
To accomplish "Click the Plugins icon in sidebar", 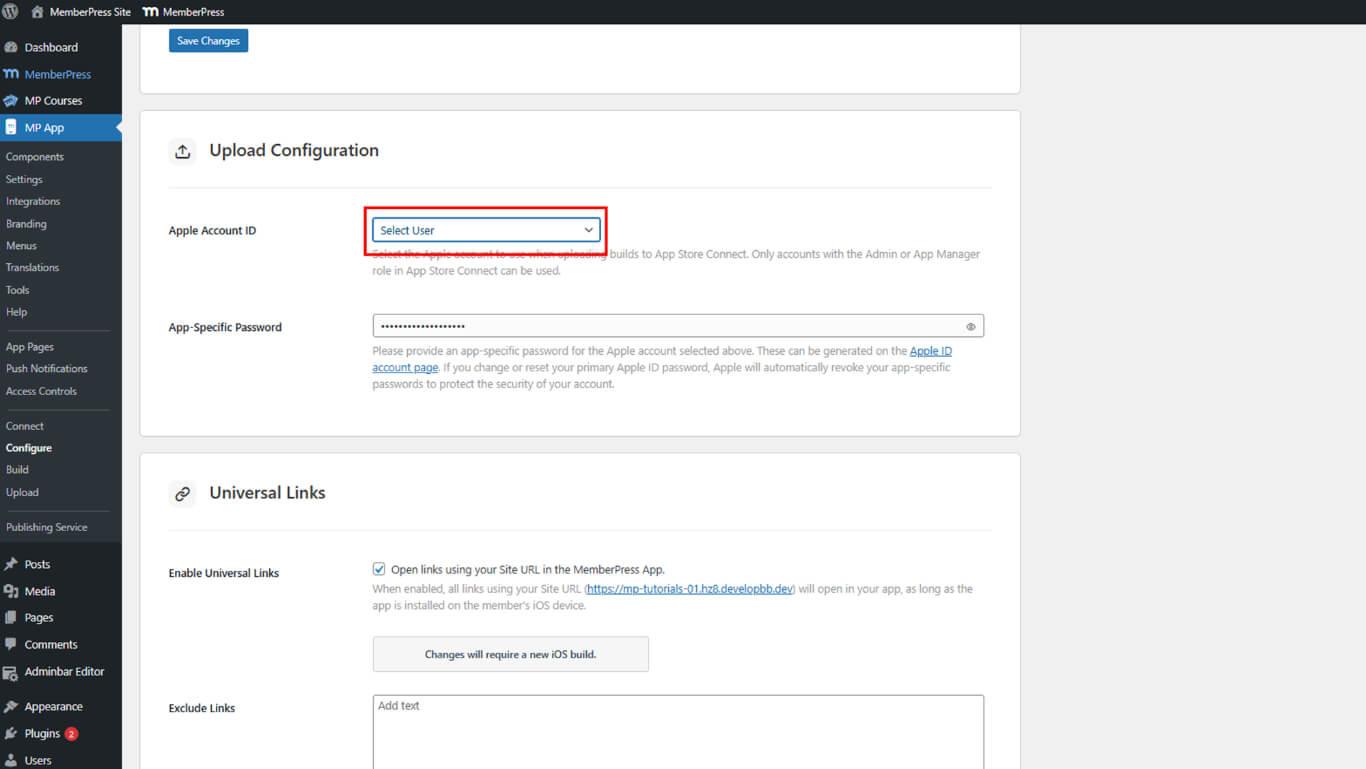I will point(11,734).
